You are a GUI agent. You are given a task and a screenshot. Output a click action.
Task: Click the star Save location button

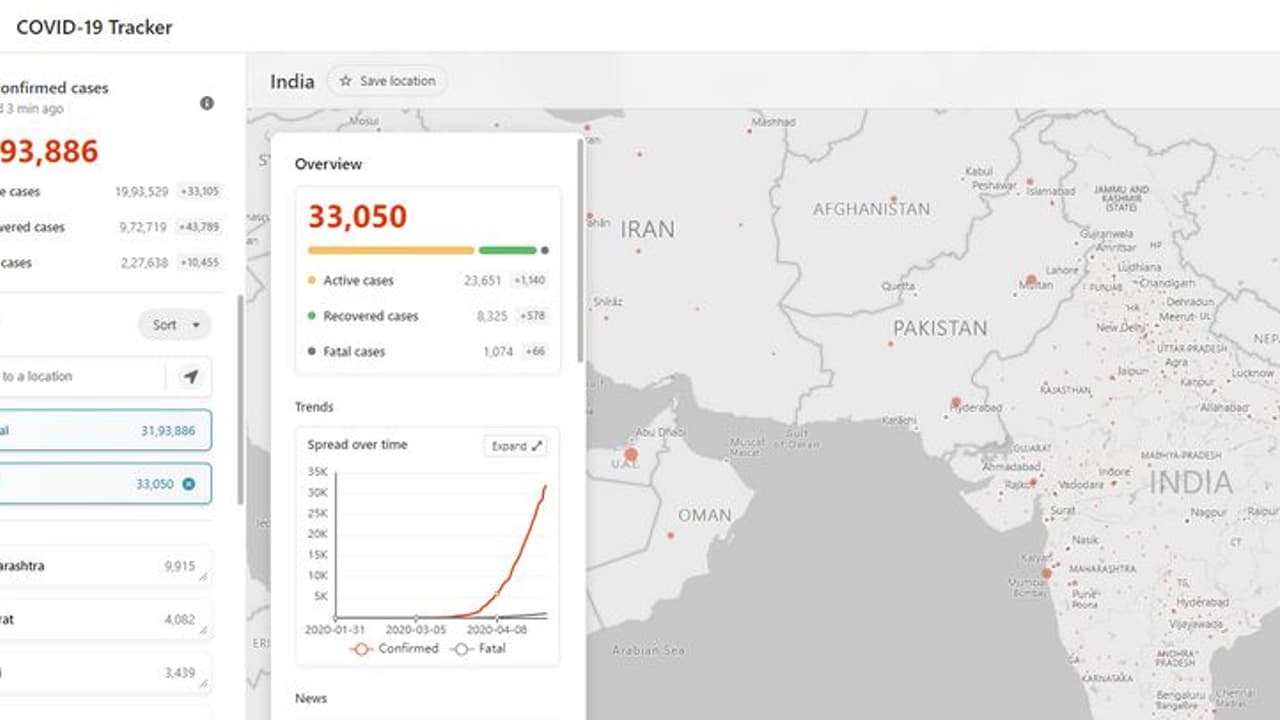[x=387, y=81]
